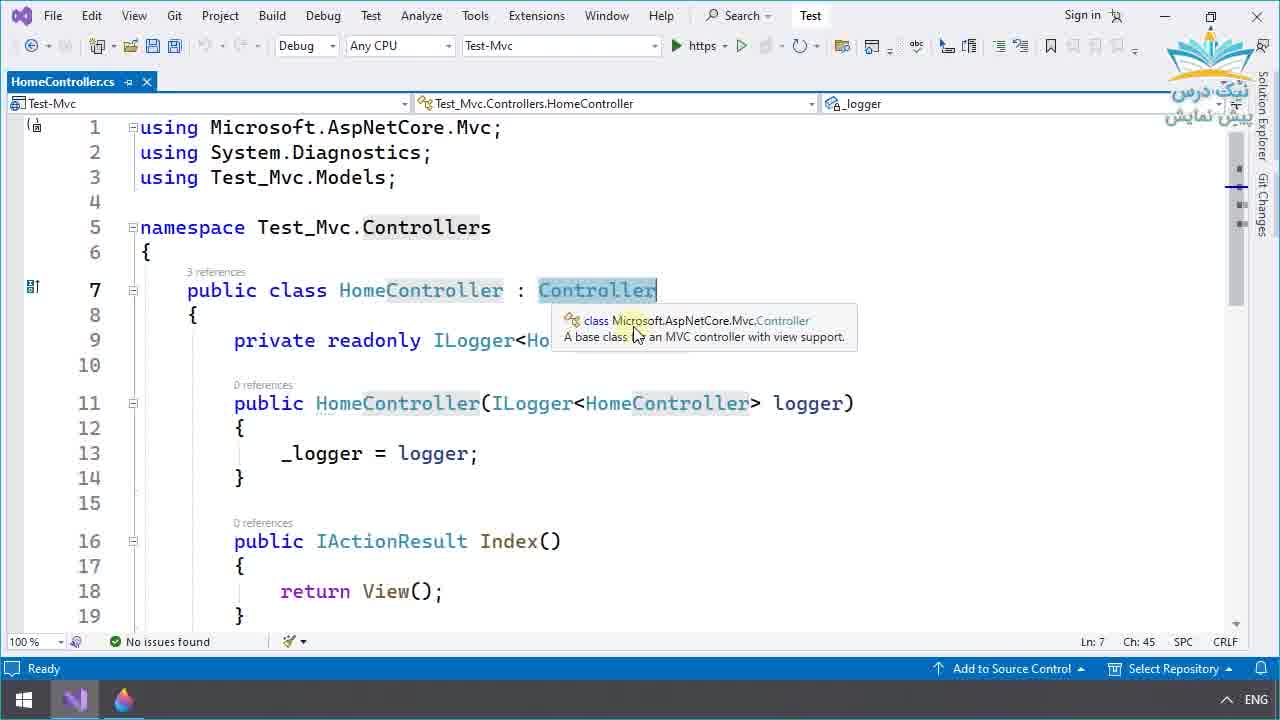
Task: Click Sign in at the top right
Action: pos(1081,15)
